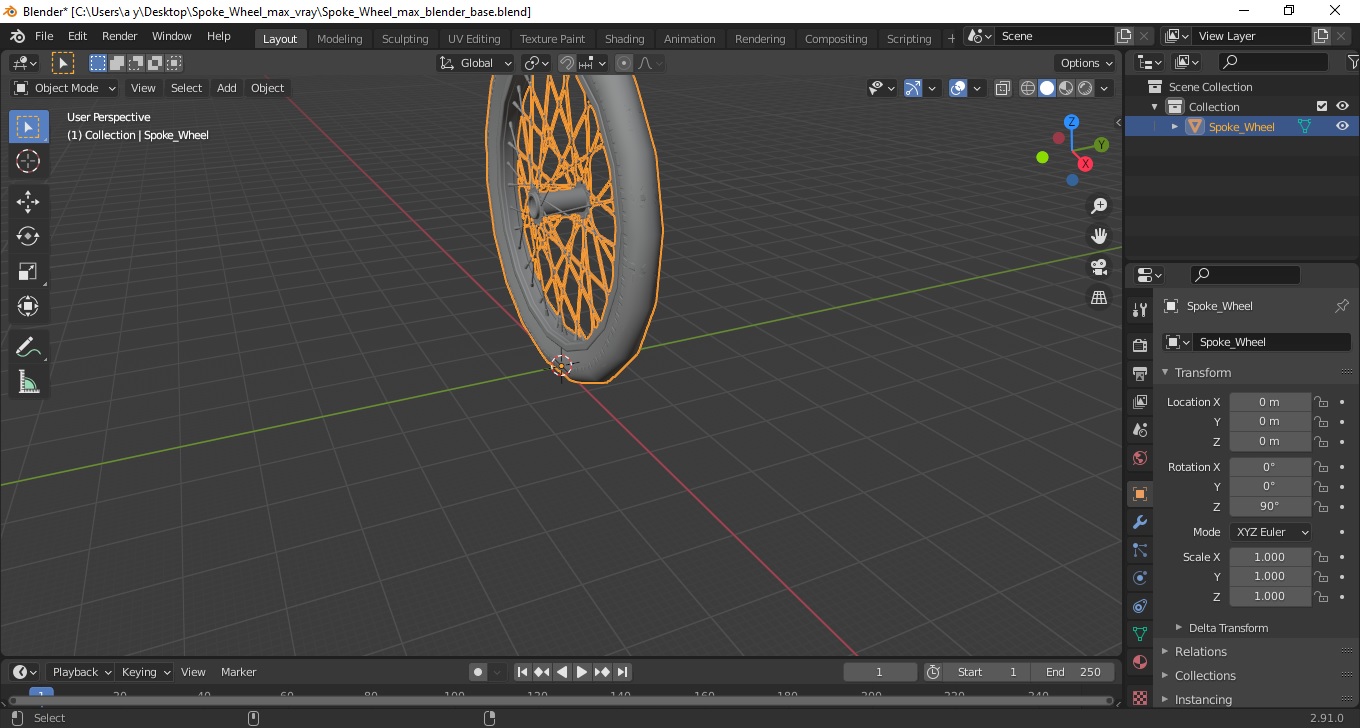This screenshot has width=1360, height=728.
Task: Open Texture properties checker tab
Action: click(x=1139, y=697)
